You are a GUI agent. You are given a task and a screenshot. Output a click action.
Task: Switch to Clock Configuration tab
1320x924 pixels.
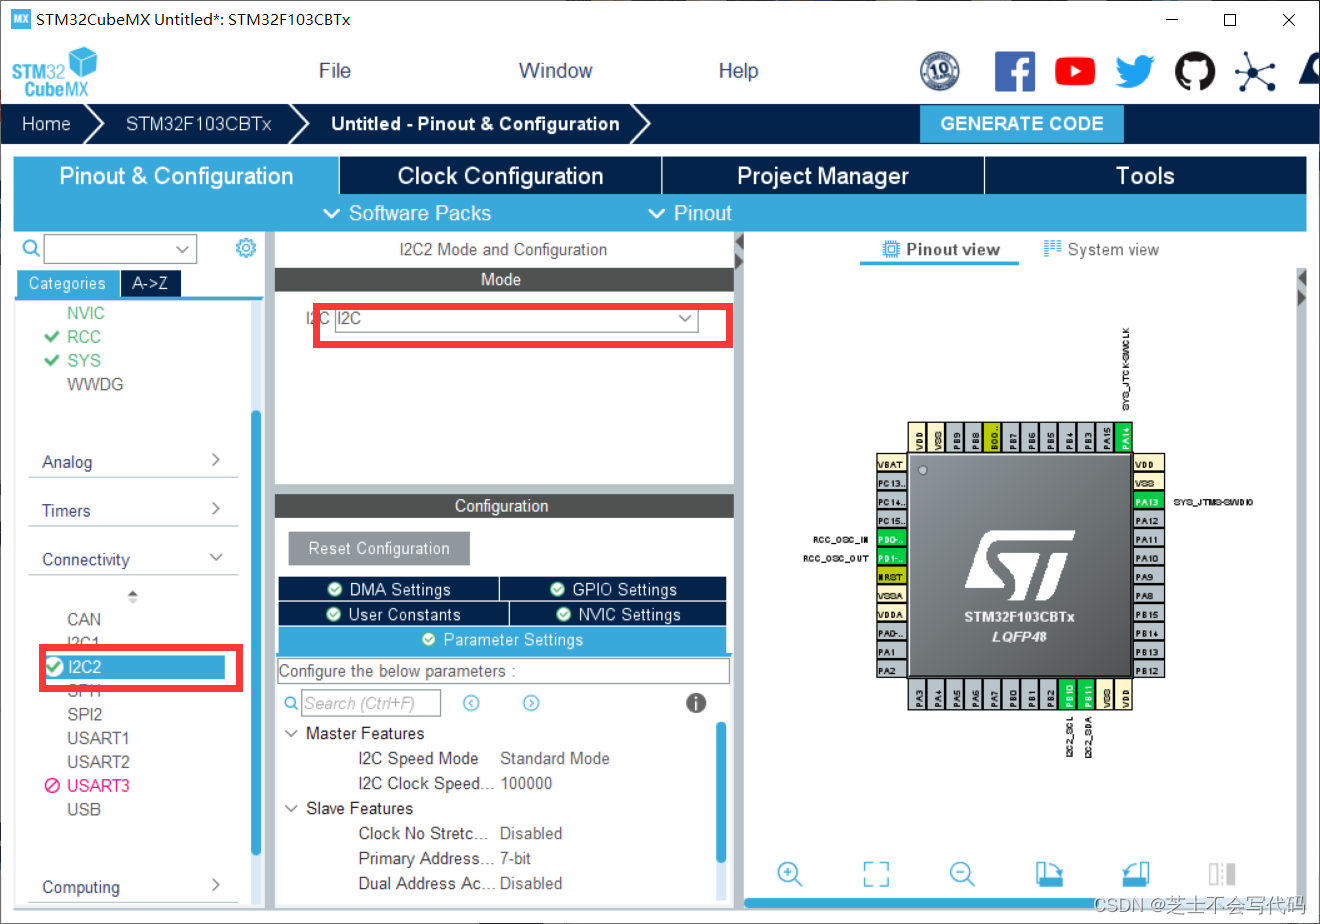click(500, 176)
